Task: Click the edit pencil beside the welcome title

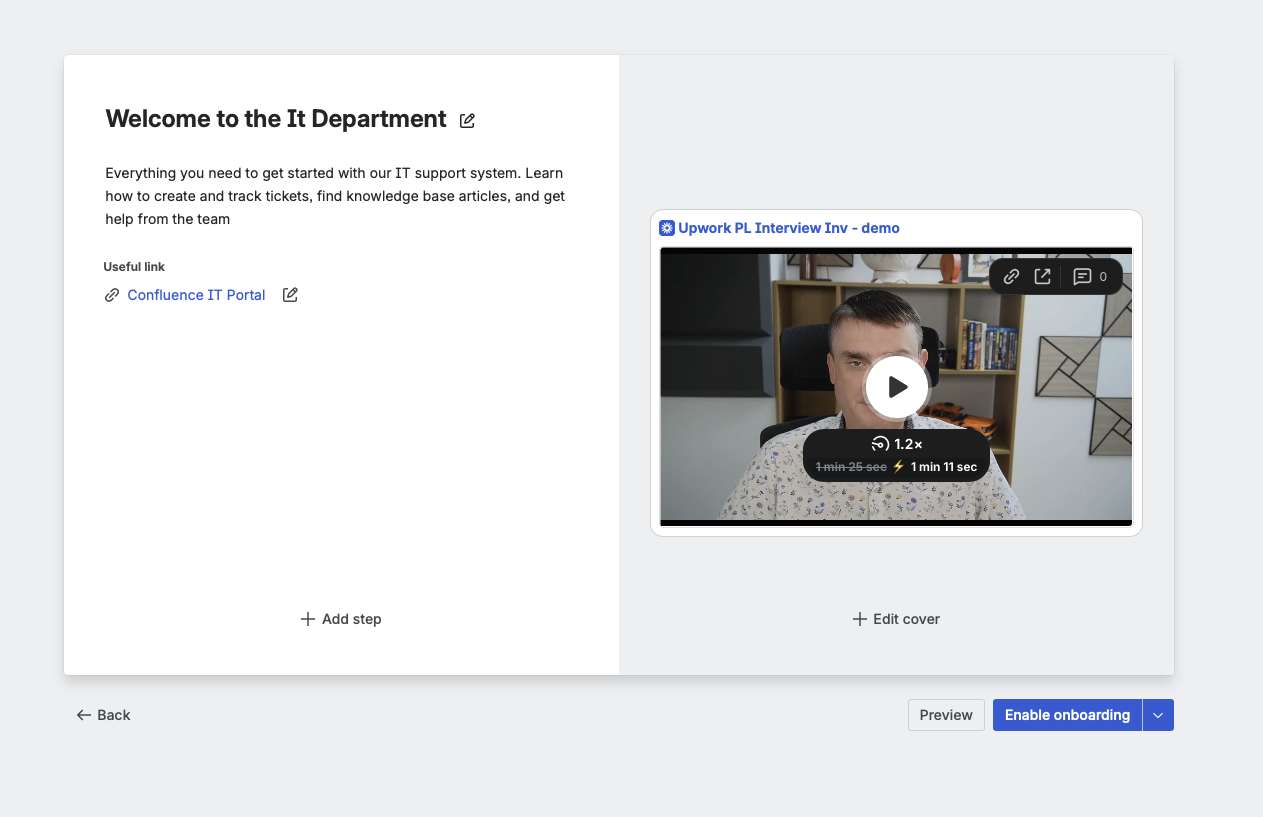Action: 467,121
